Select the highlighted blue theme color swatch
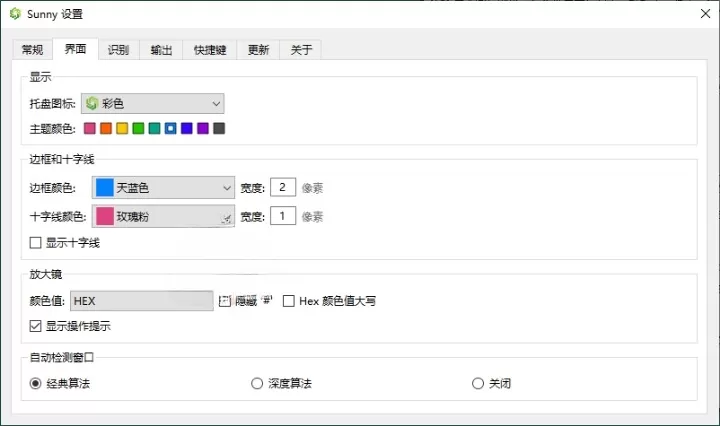Viewport: 720px width, 426px height. coord(170,129)
